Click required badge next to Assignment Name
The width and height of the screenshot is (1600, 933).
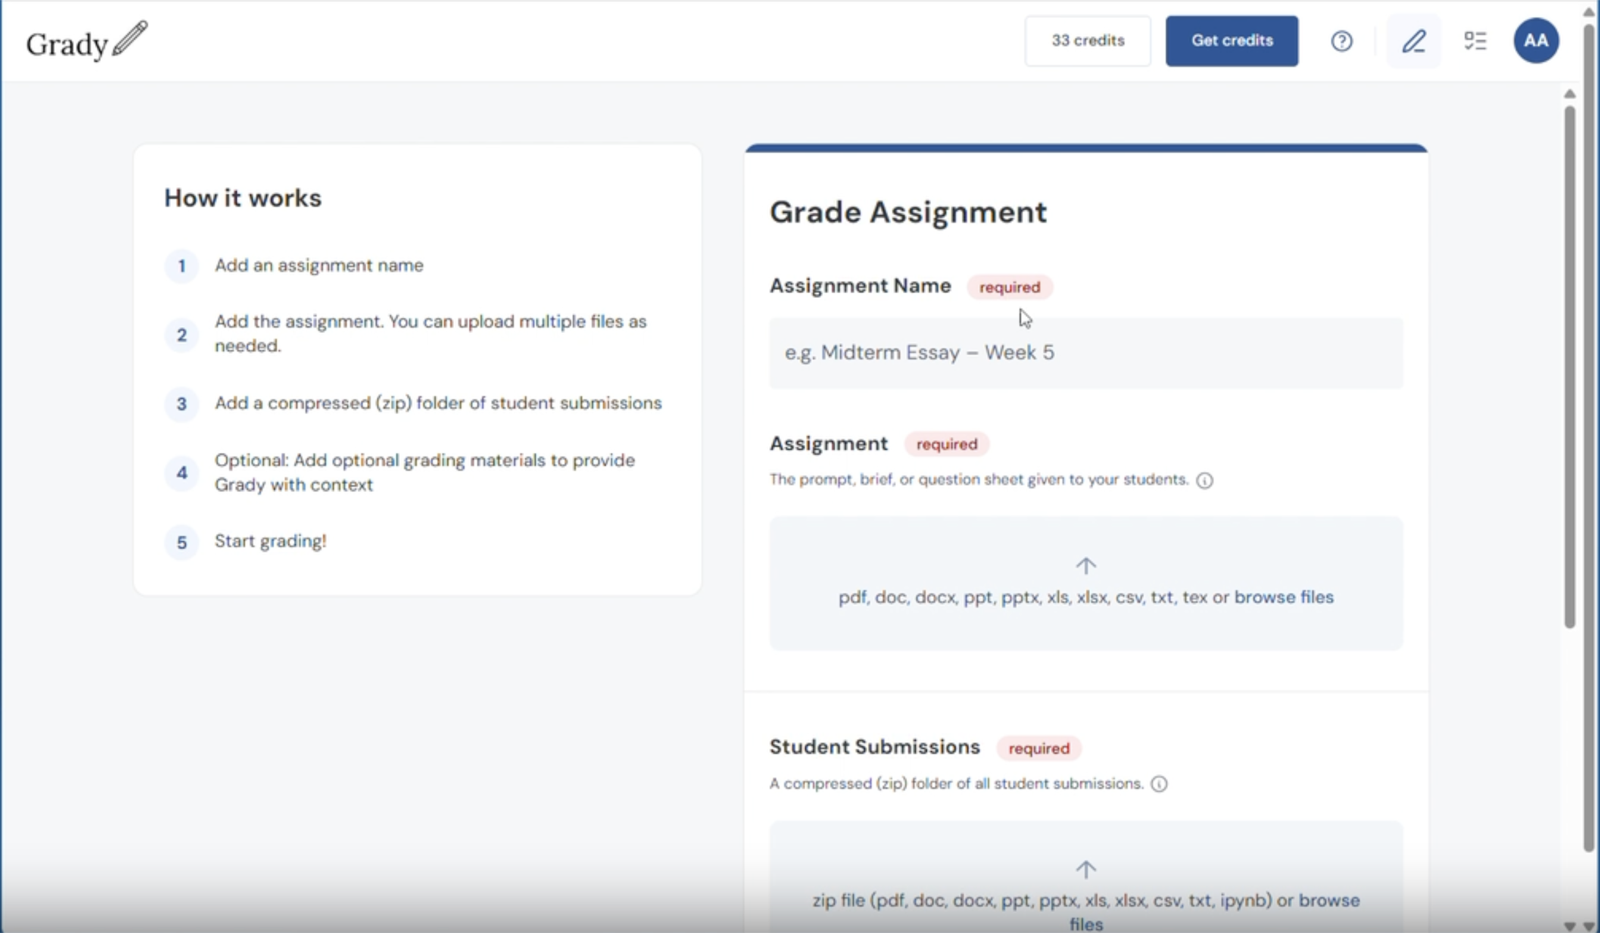coord(1009,287)
